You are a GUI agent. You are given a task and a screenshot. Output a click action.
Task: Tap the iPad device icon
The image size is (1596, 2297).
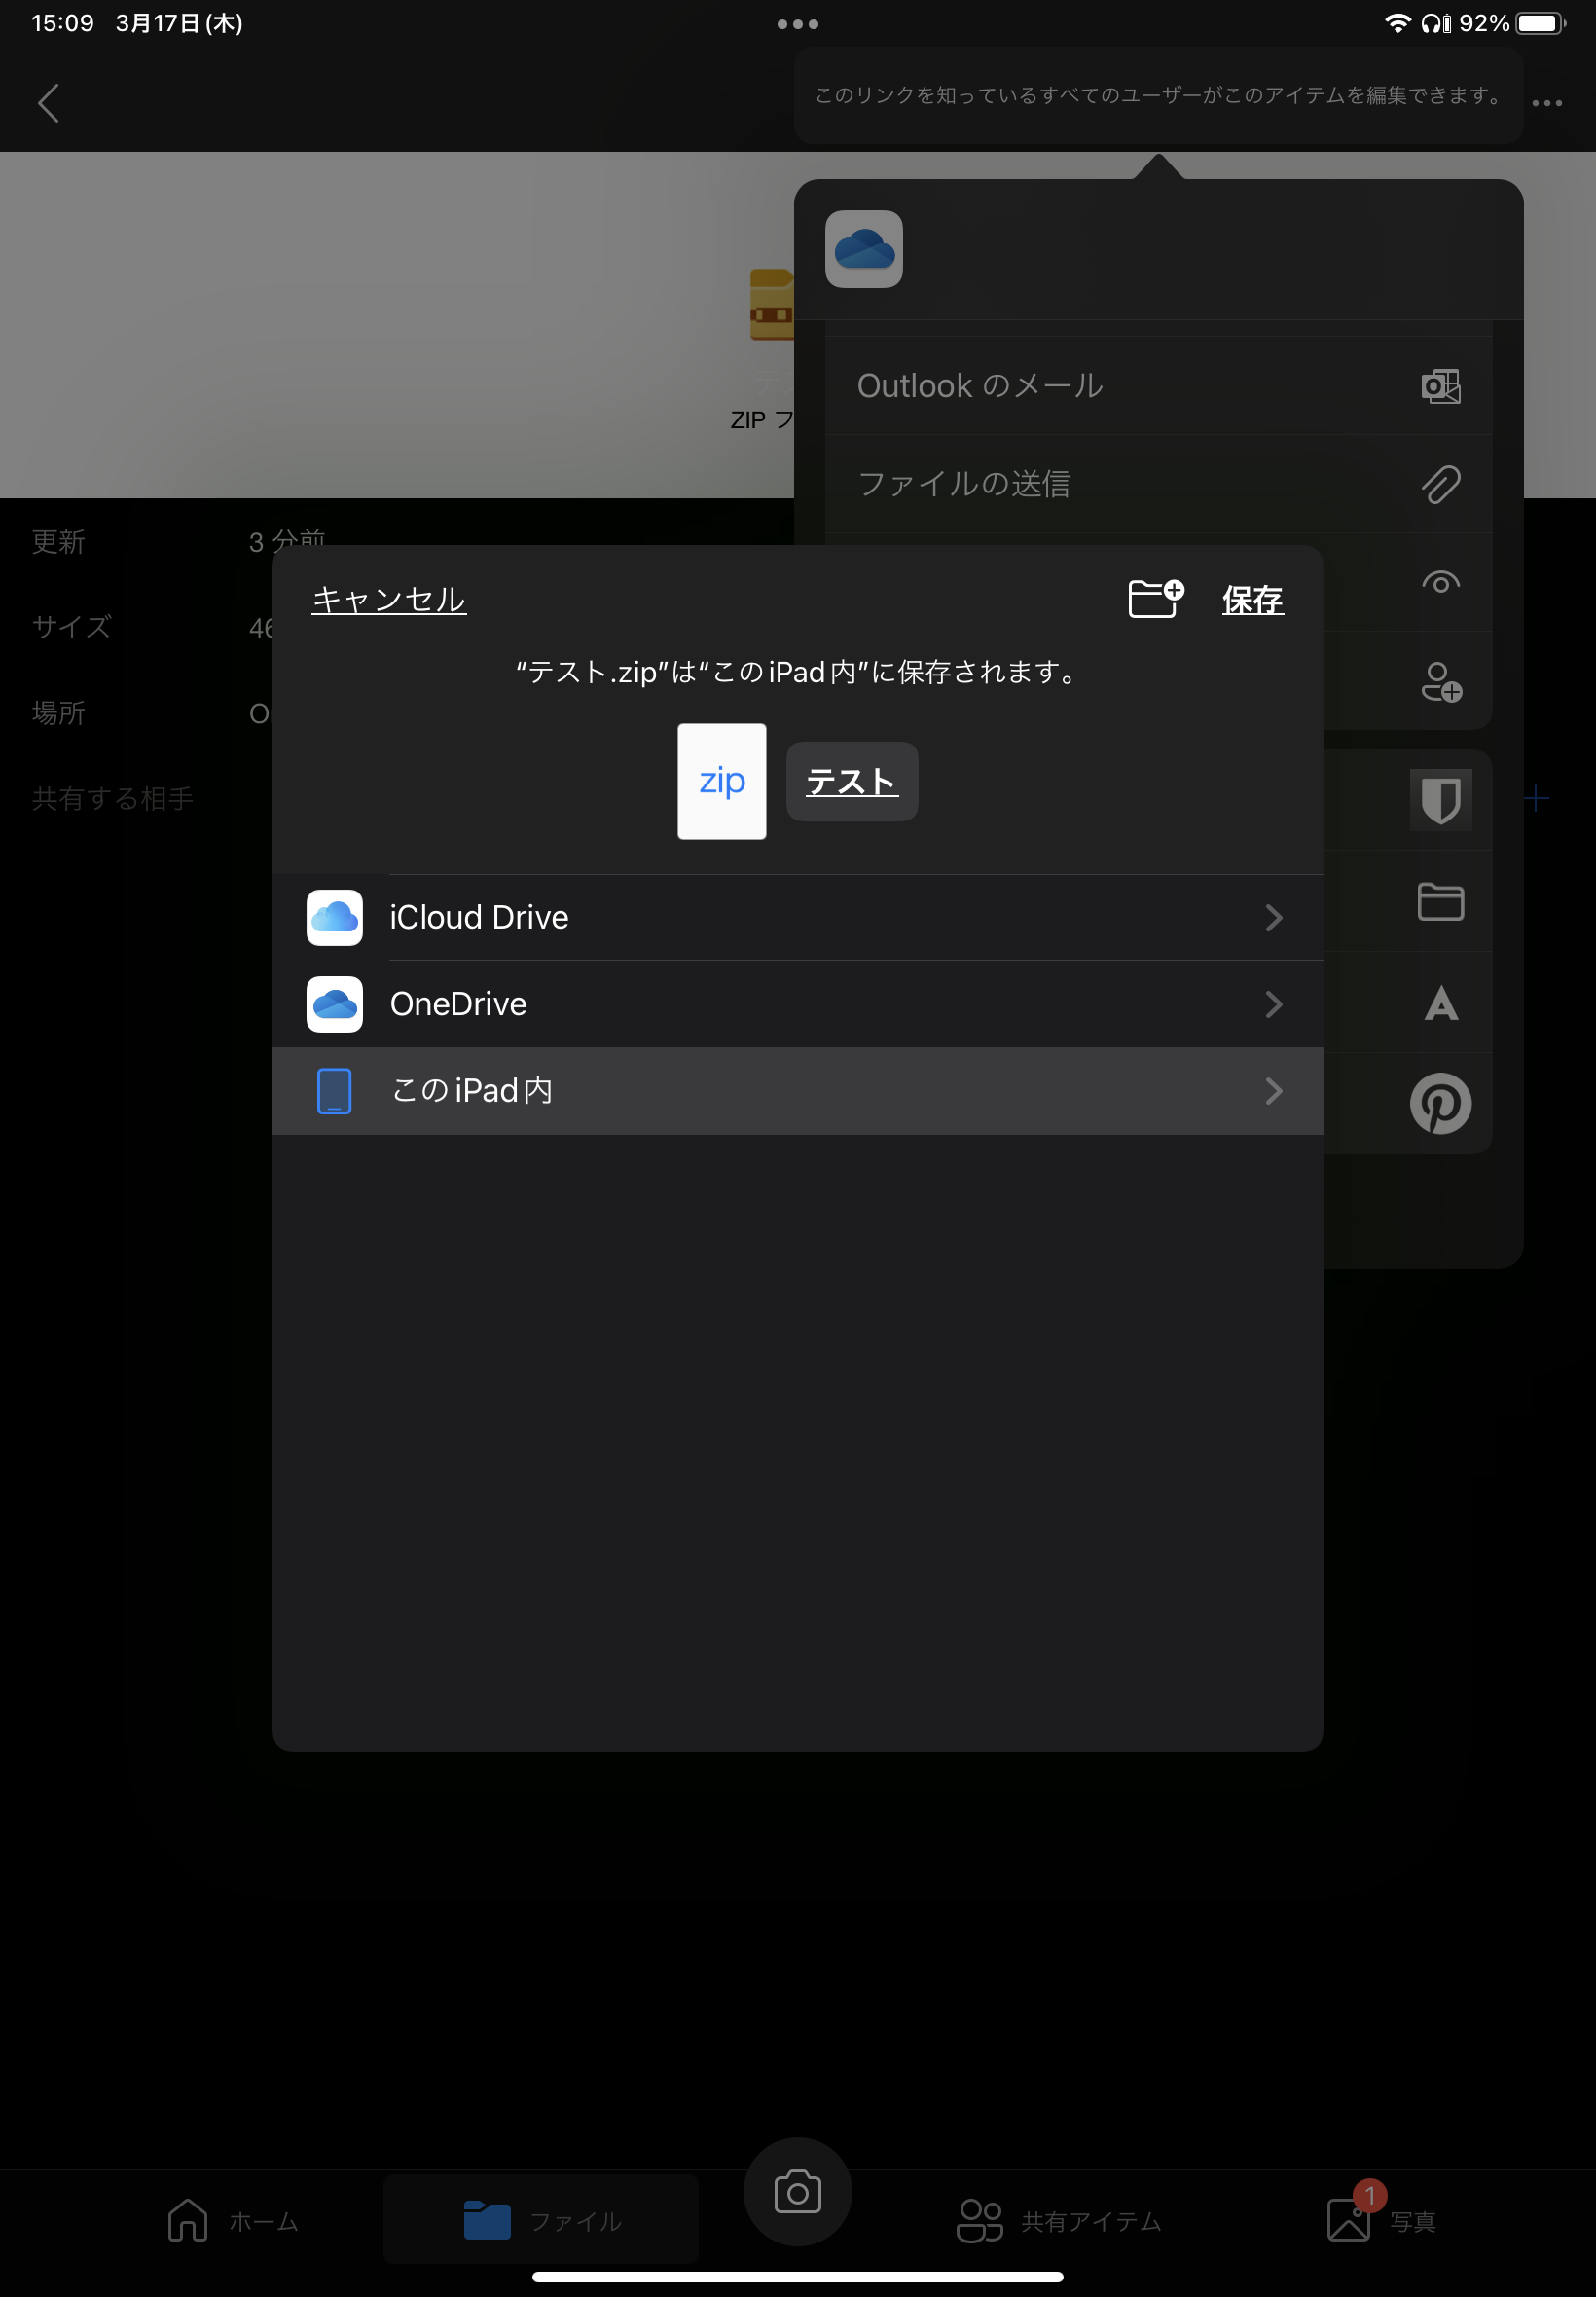point(334,1091)
